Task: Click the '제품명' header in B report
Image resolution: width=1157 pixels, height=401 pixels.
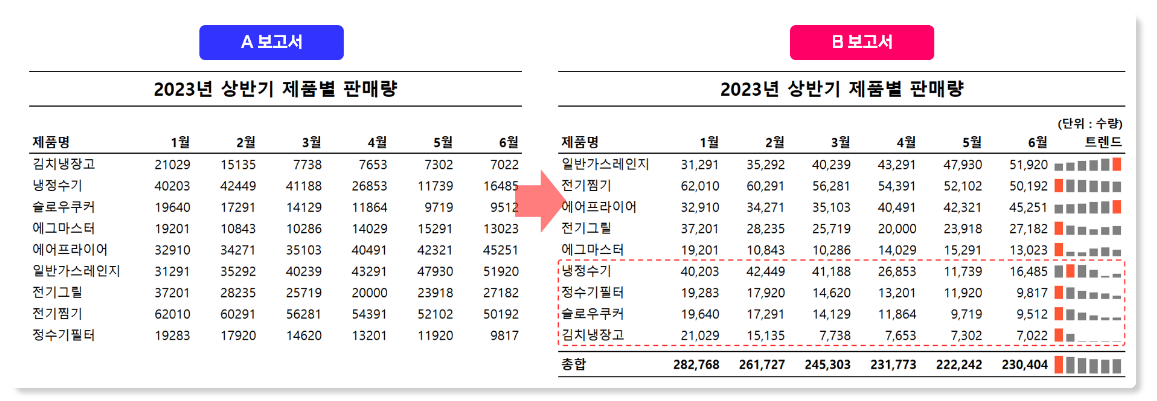Action: (580, 142)
